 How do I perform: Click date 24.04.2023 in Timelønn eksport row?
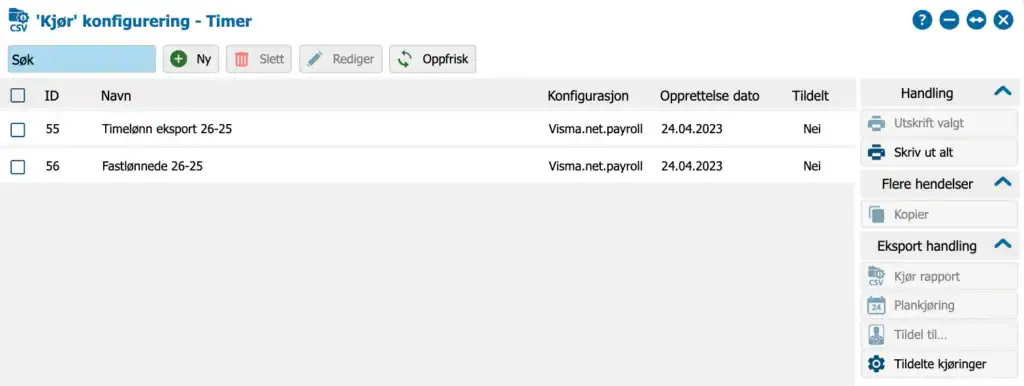pos(692,129)
